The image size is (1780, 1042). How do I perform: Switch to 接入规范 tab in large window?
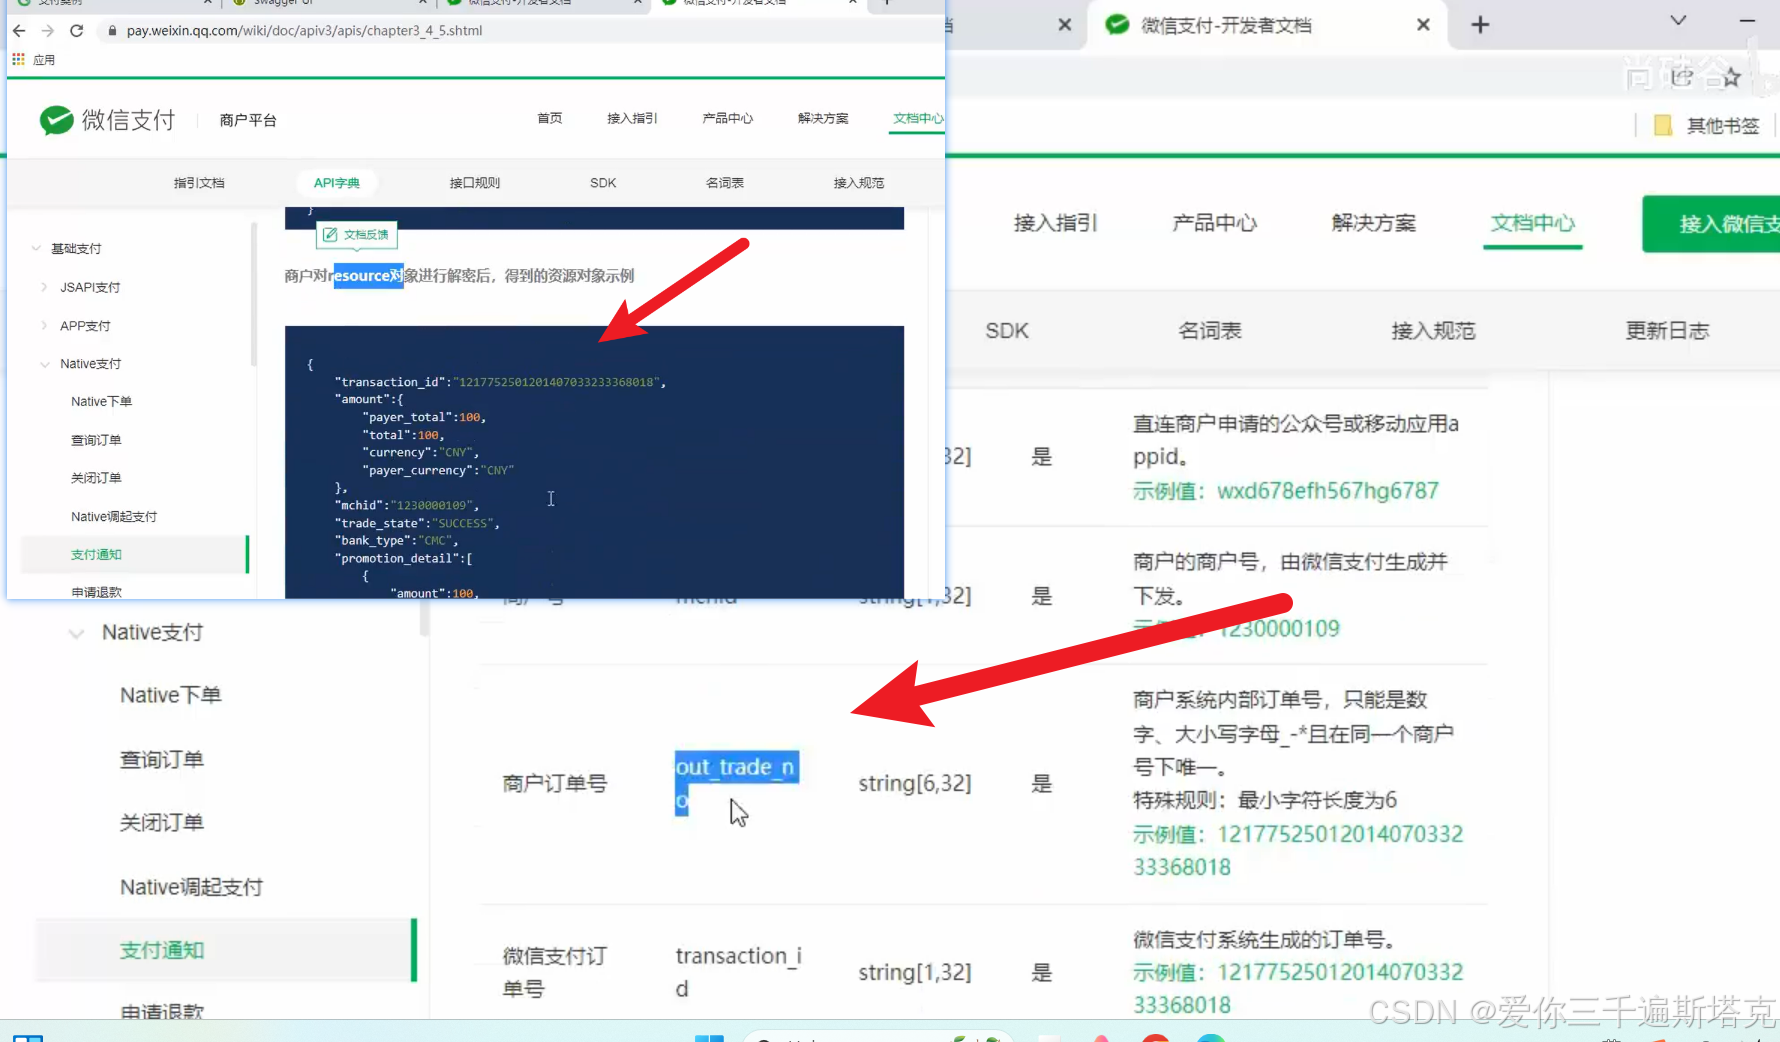1433,331
